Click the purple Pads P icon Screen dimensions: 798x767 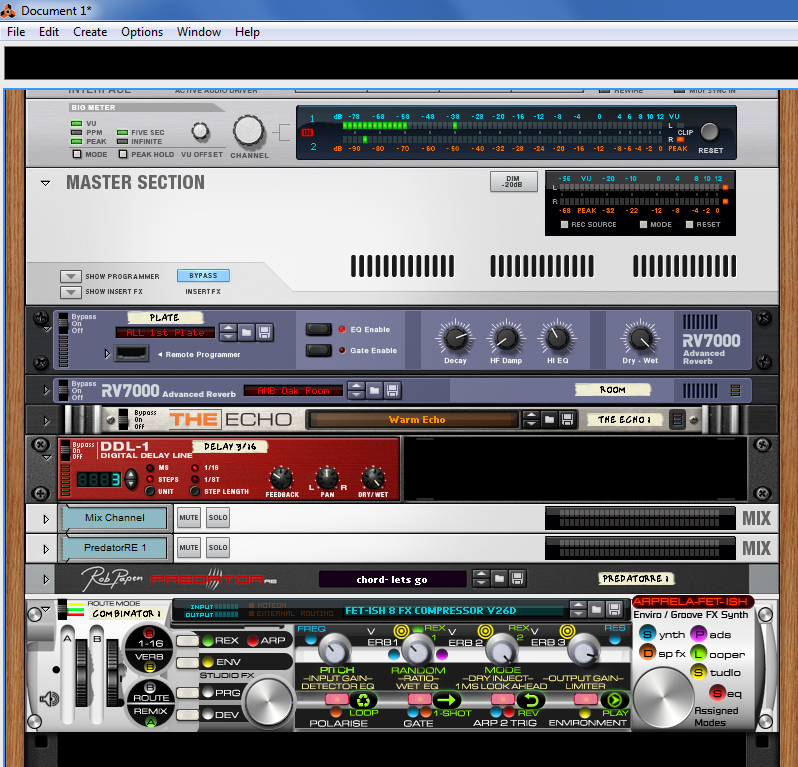(x=698, y=634)
